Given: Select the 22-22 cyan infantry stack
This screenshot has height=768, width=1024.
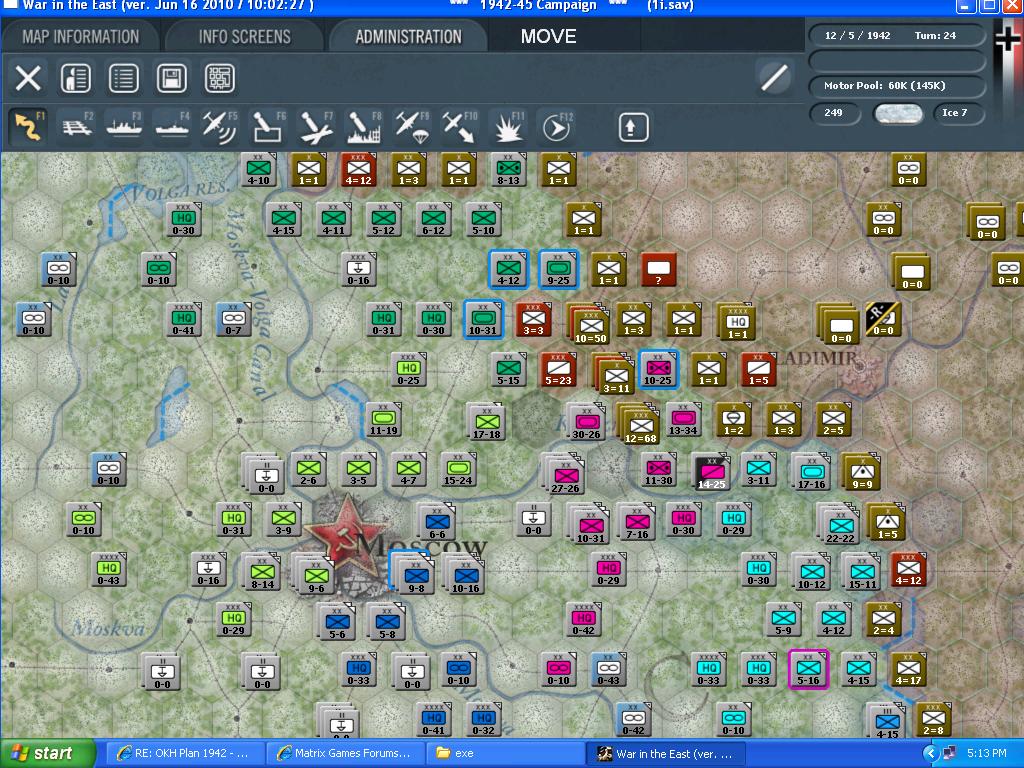Looking at the screenshot, I should 839,524.
